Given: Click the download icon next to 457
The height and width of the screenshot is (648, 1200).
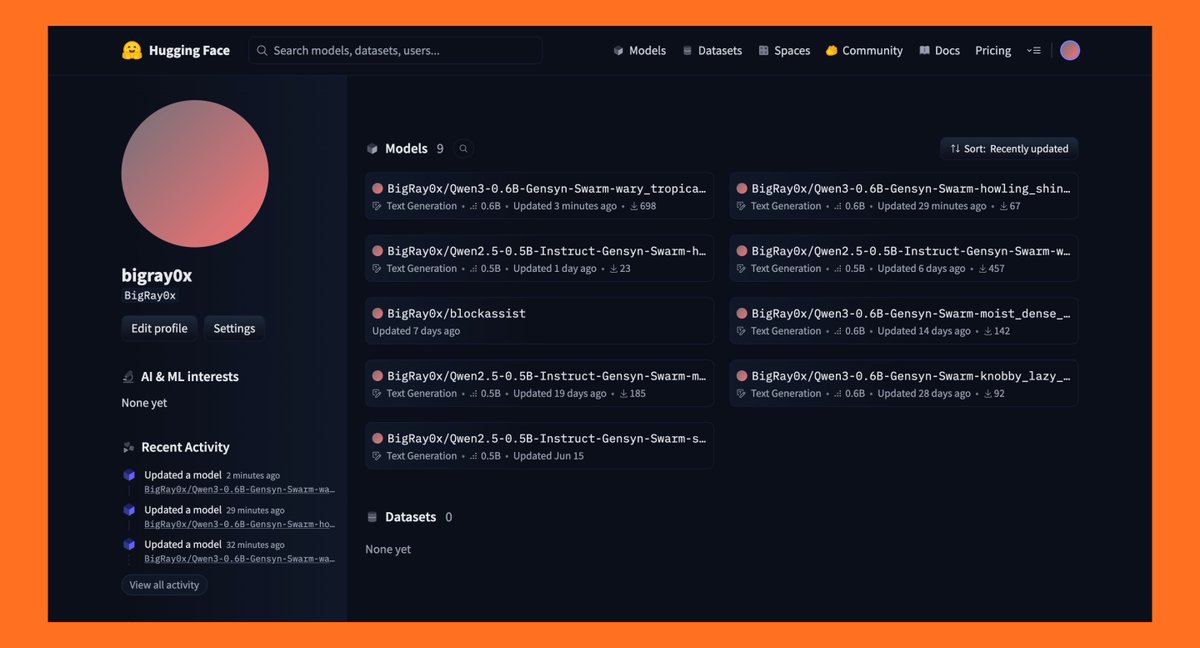Looking at the screenshot, I should tap(983, 268).
